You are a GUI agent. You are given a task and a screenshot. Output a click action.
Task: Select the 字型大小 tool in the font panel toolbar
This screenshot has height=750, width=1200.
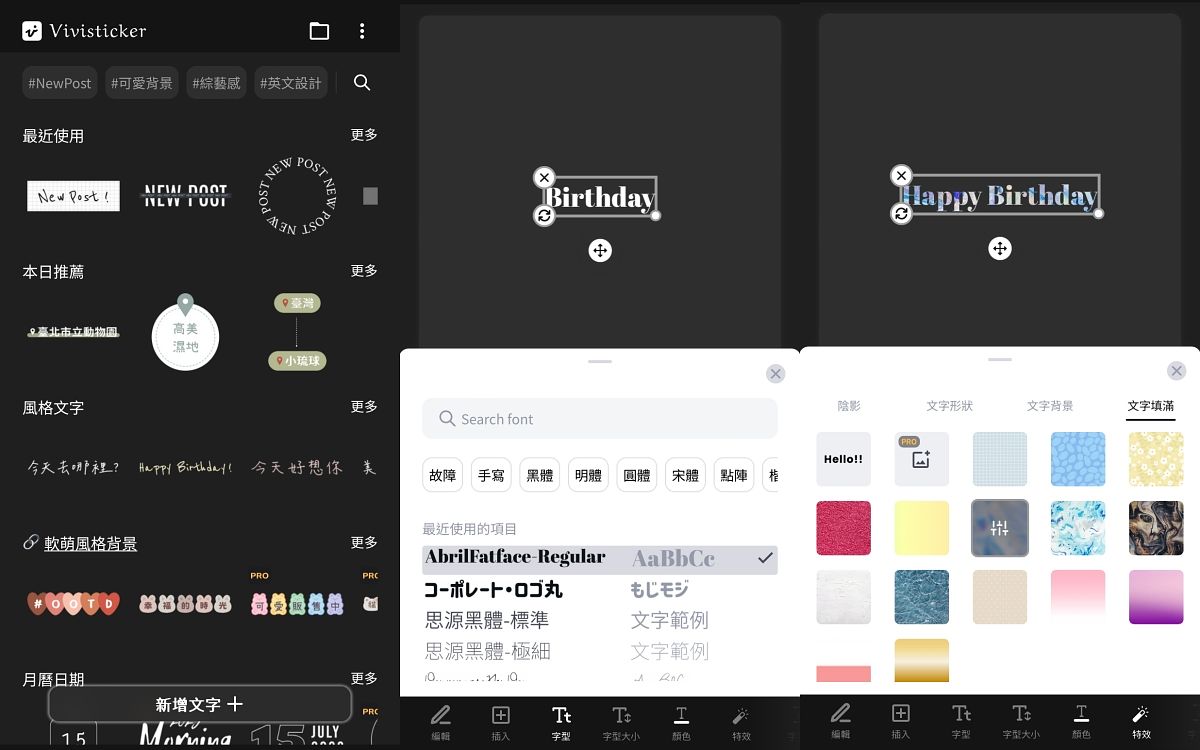[621, 721]
